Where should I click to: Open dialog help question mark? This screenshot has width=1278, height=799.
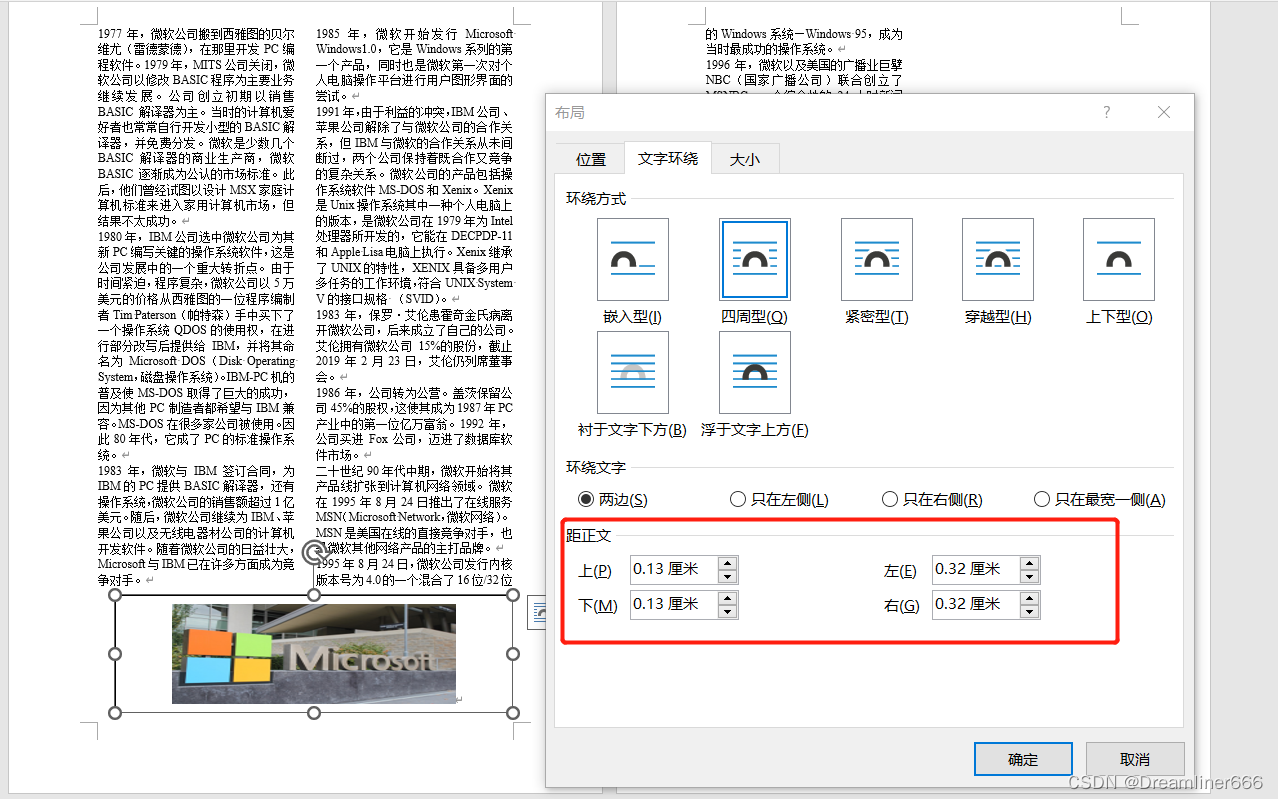(x=1107, y=112)
